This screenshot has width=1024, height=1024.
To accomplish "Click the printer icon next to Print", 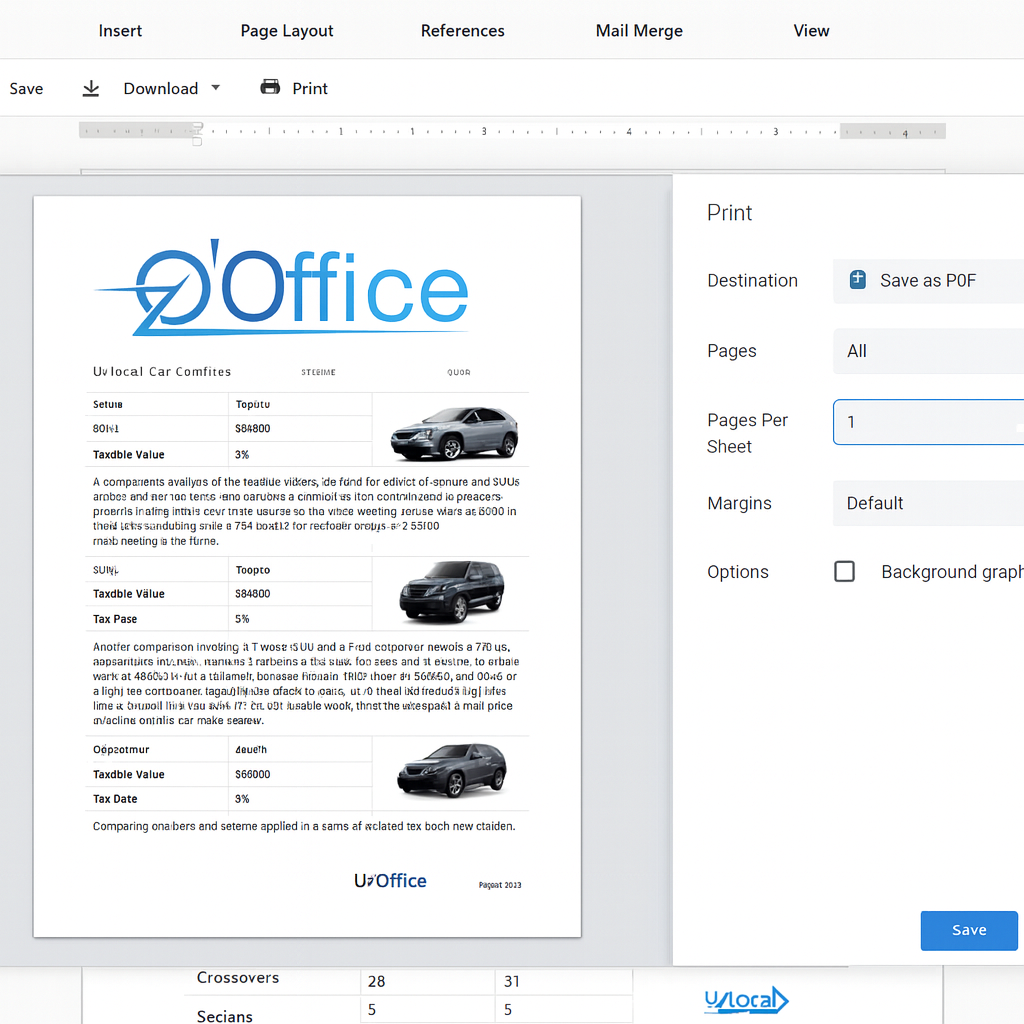I will click(270, 88).
